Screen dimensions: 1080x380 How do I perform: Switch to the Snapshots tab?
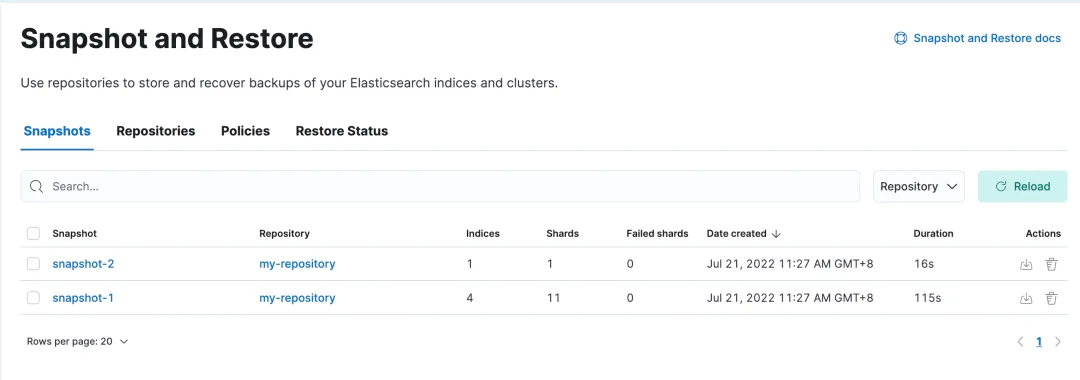coord(57,131)
